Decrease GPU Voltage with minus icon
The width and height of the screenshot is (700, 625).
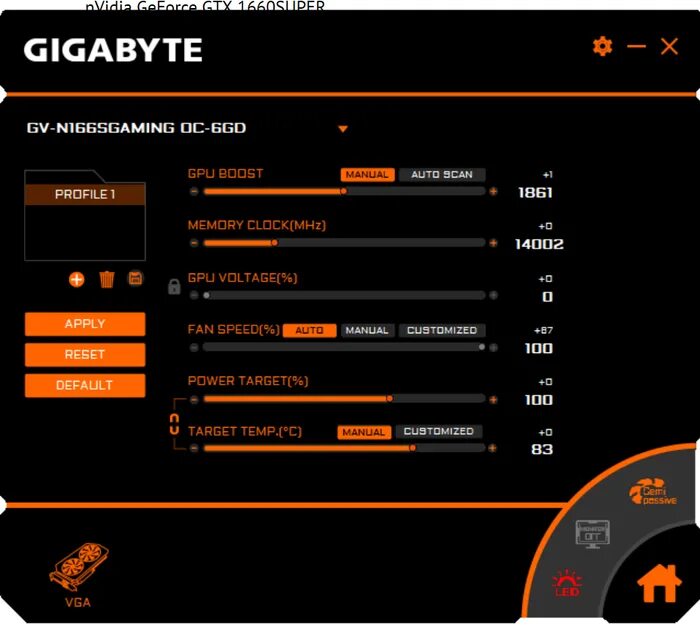(194, 295)
